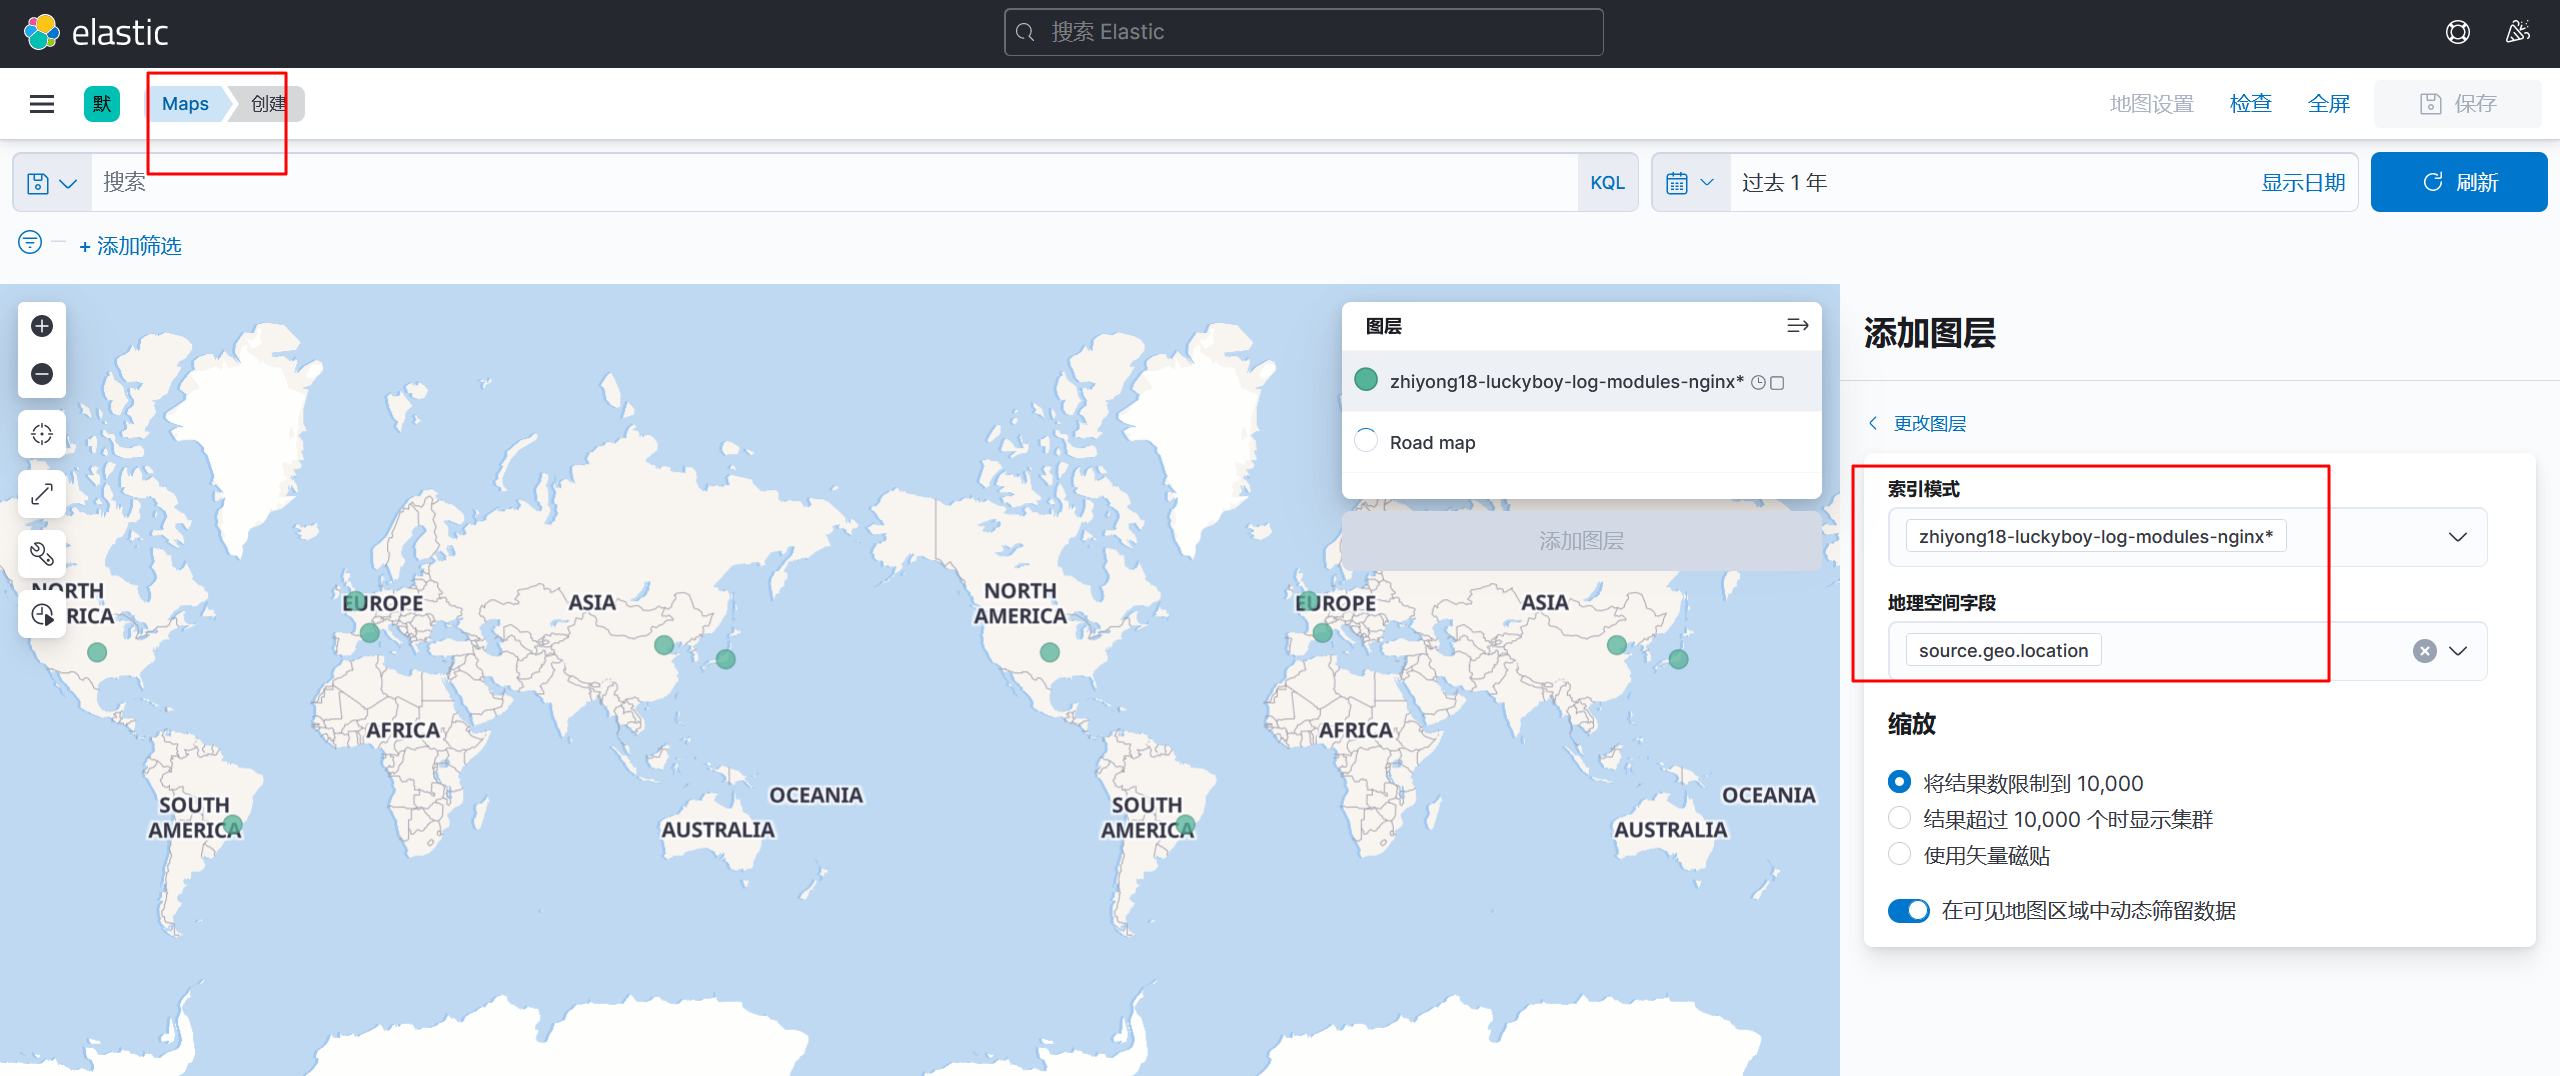Viewport: 2560px width, 1076px height.
Task: Focus the query search input
Action: [834, 183]
